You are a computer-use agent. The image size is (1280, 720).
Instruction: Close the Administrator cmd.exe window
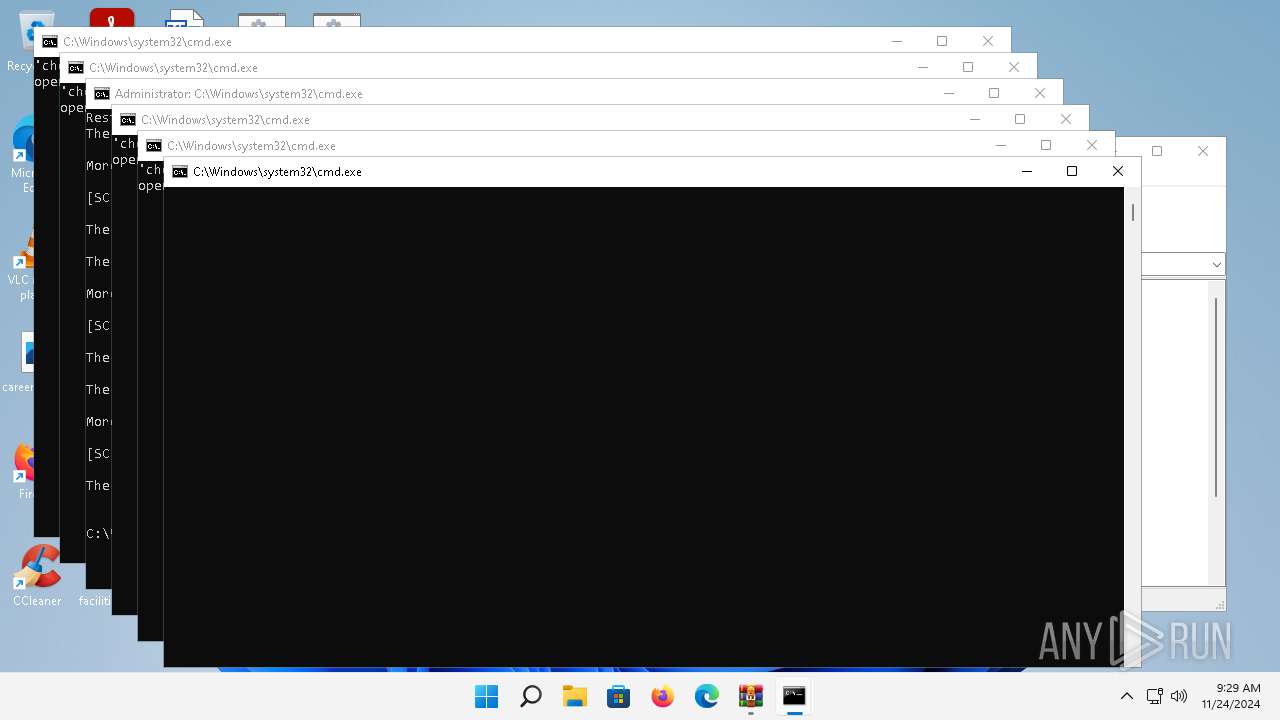click(x=1040, y=93)
